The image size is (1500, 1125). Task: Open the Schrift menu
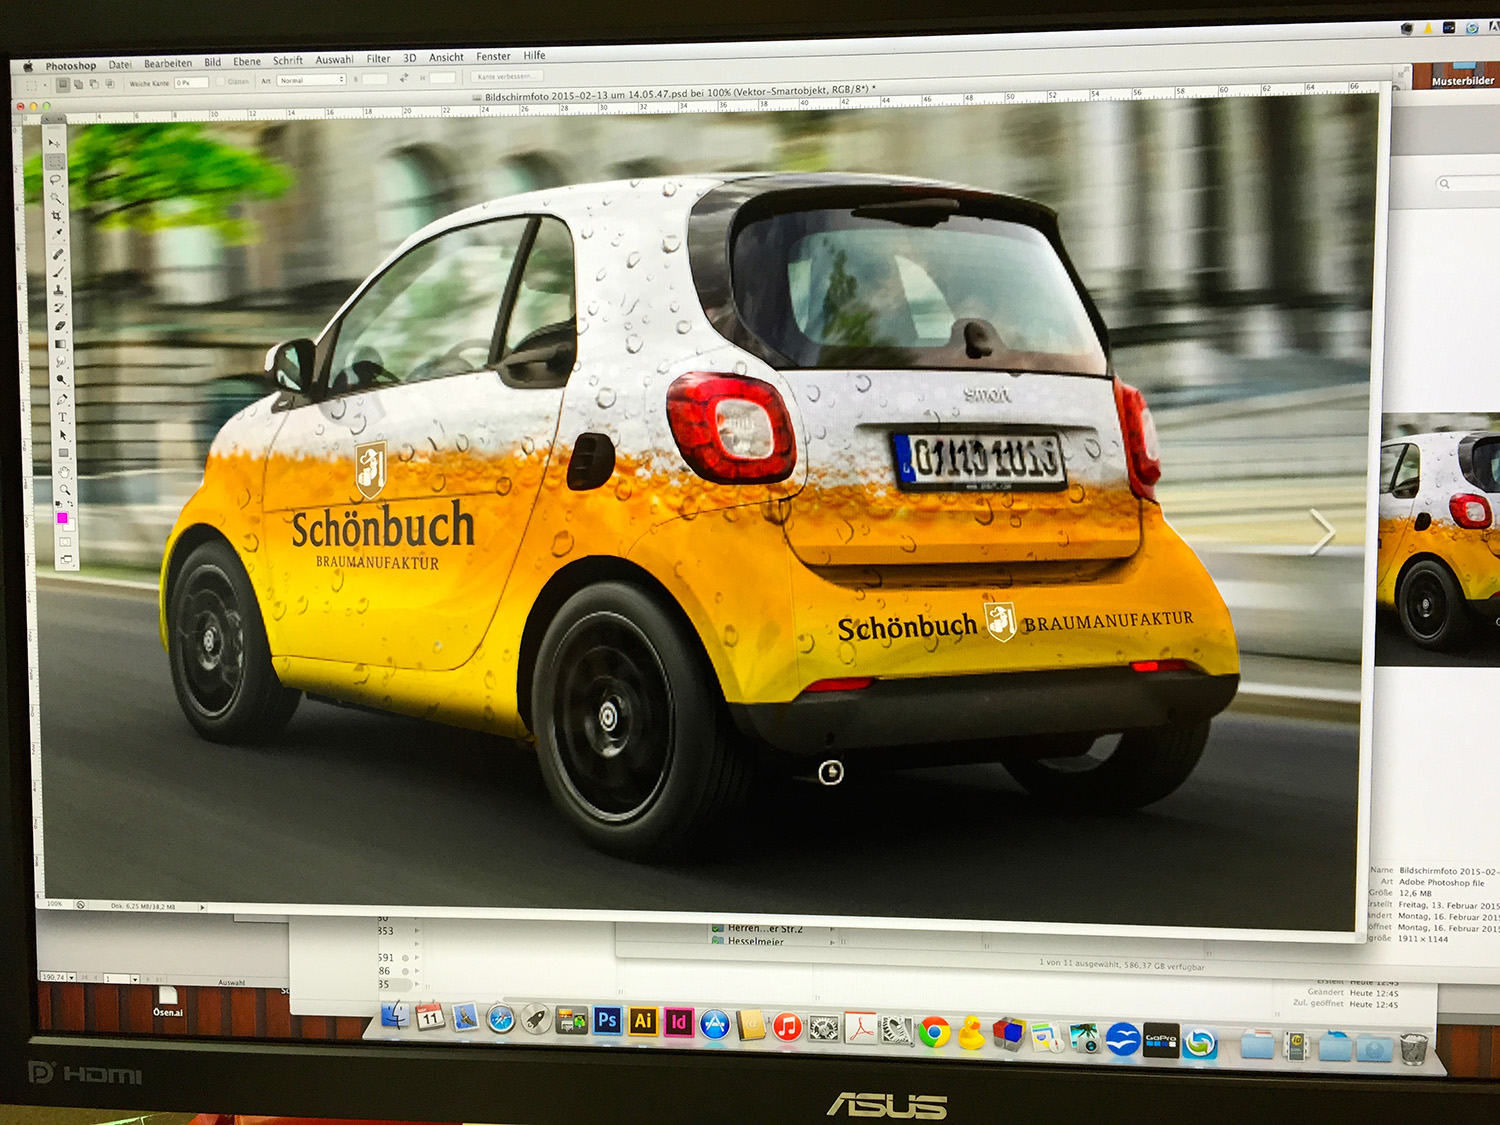pyautogui.click(x=288, y=60)
